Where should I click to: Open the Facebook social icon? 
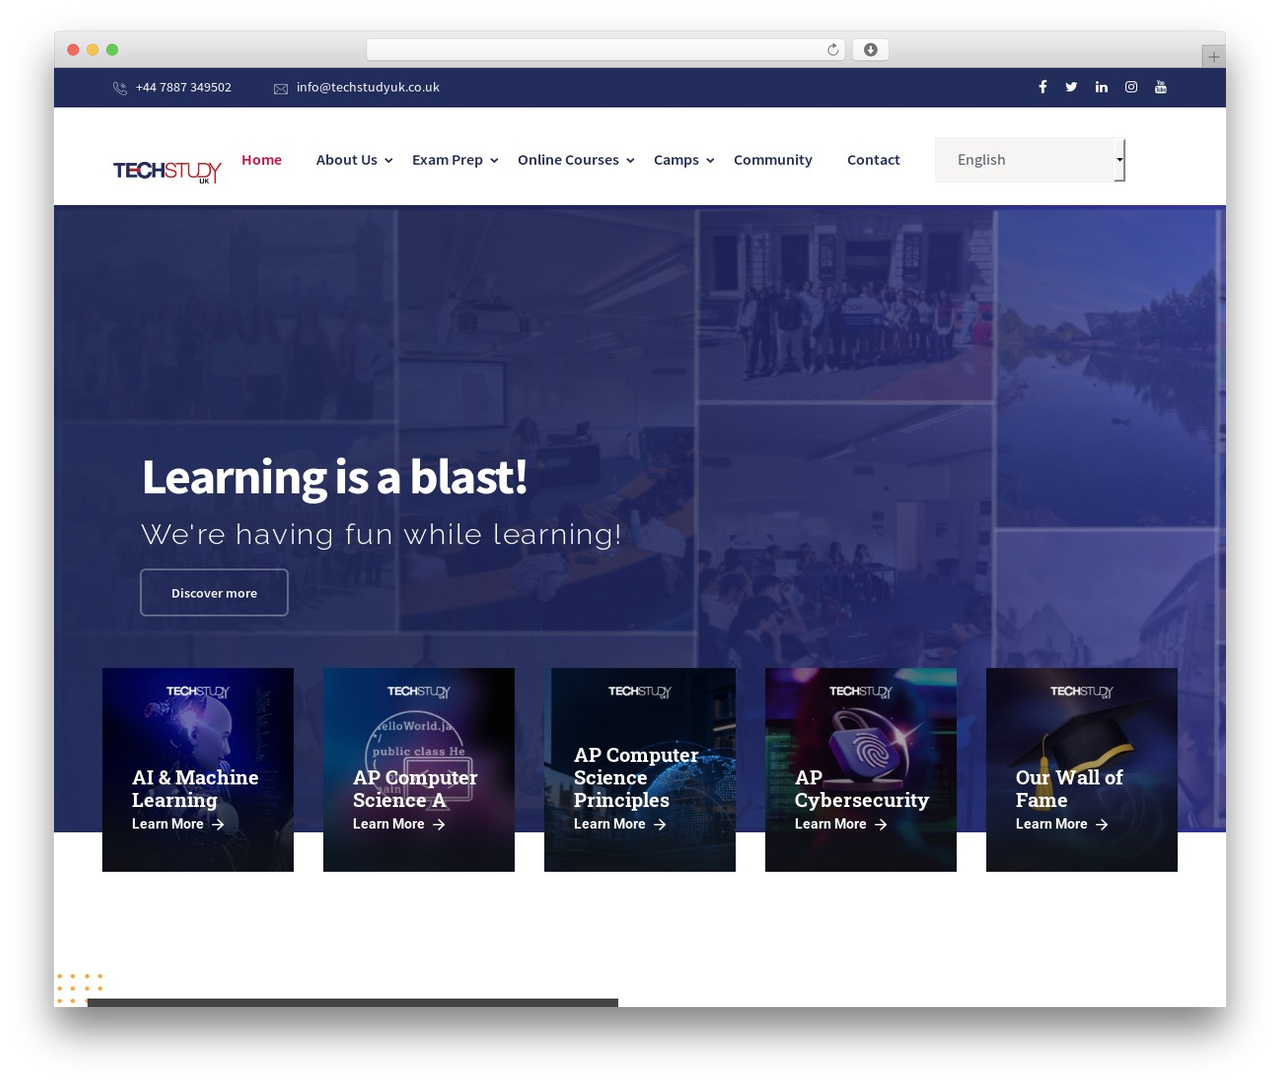click(x=1042, y=87)
